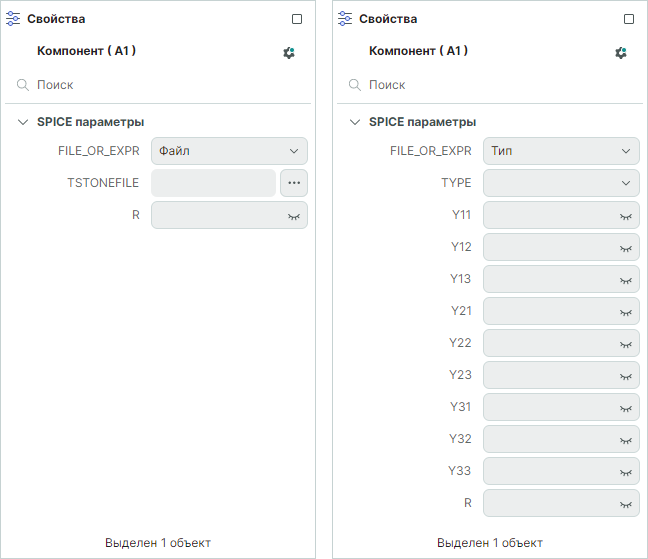Click the maximize square of right panel
648x559 pixels.
[629, 19]
